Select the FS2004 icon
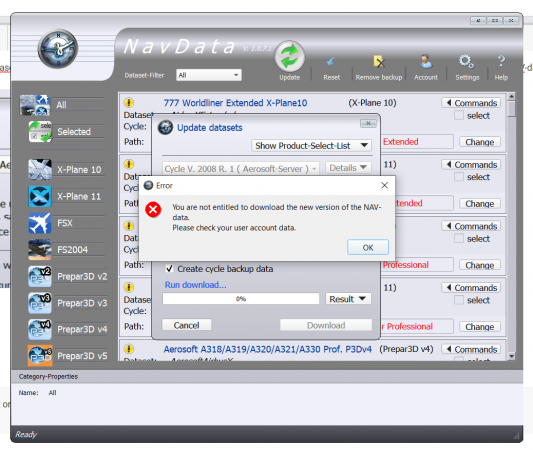Image resolution: width=533 pixels, height=450 pixels. 40,249
